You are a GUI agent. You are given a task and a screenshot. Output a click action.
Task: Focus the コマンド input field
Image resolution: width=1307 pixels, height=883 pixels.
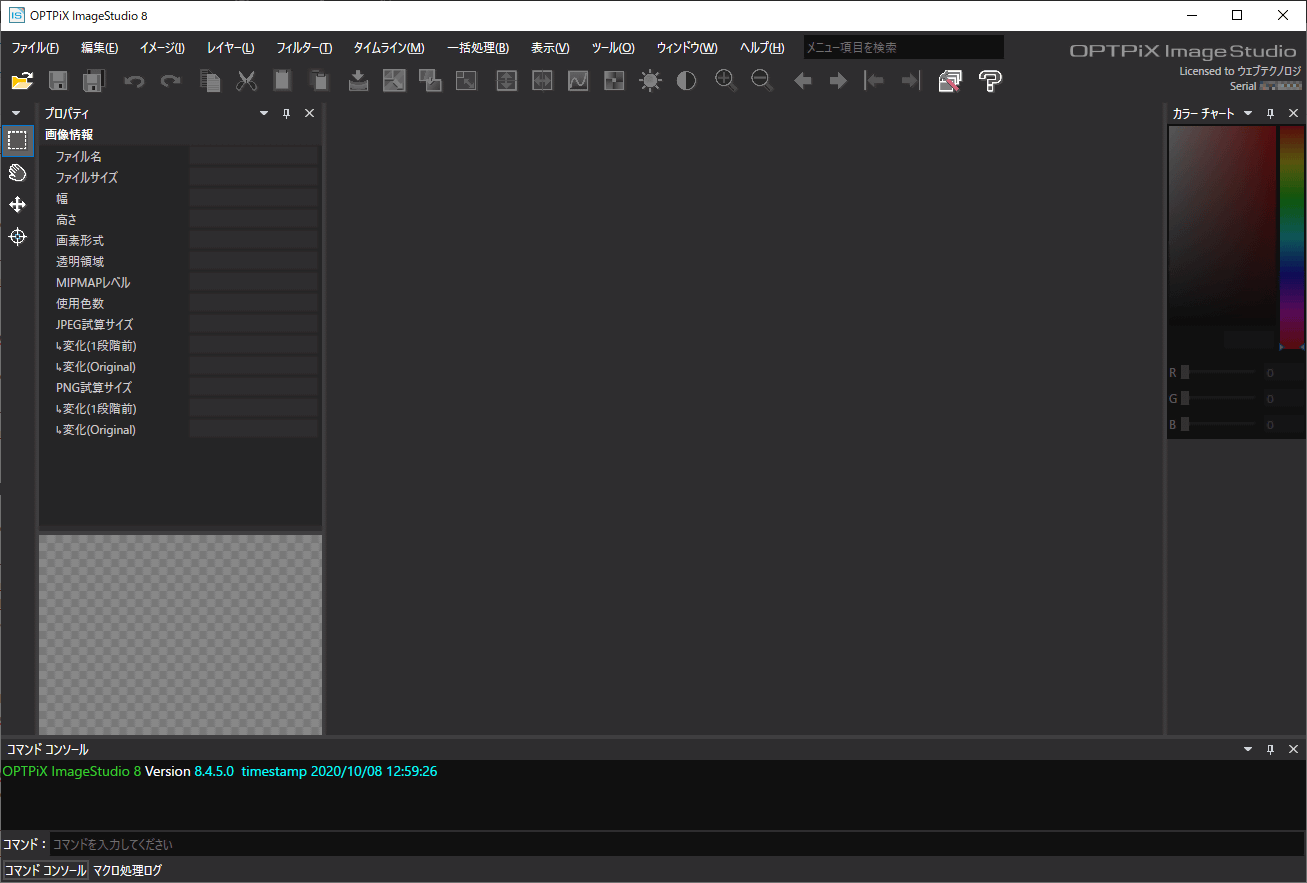[x=677, y=845]
